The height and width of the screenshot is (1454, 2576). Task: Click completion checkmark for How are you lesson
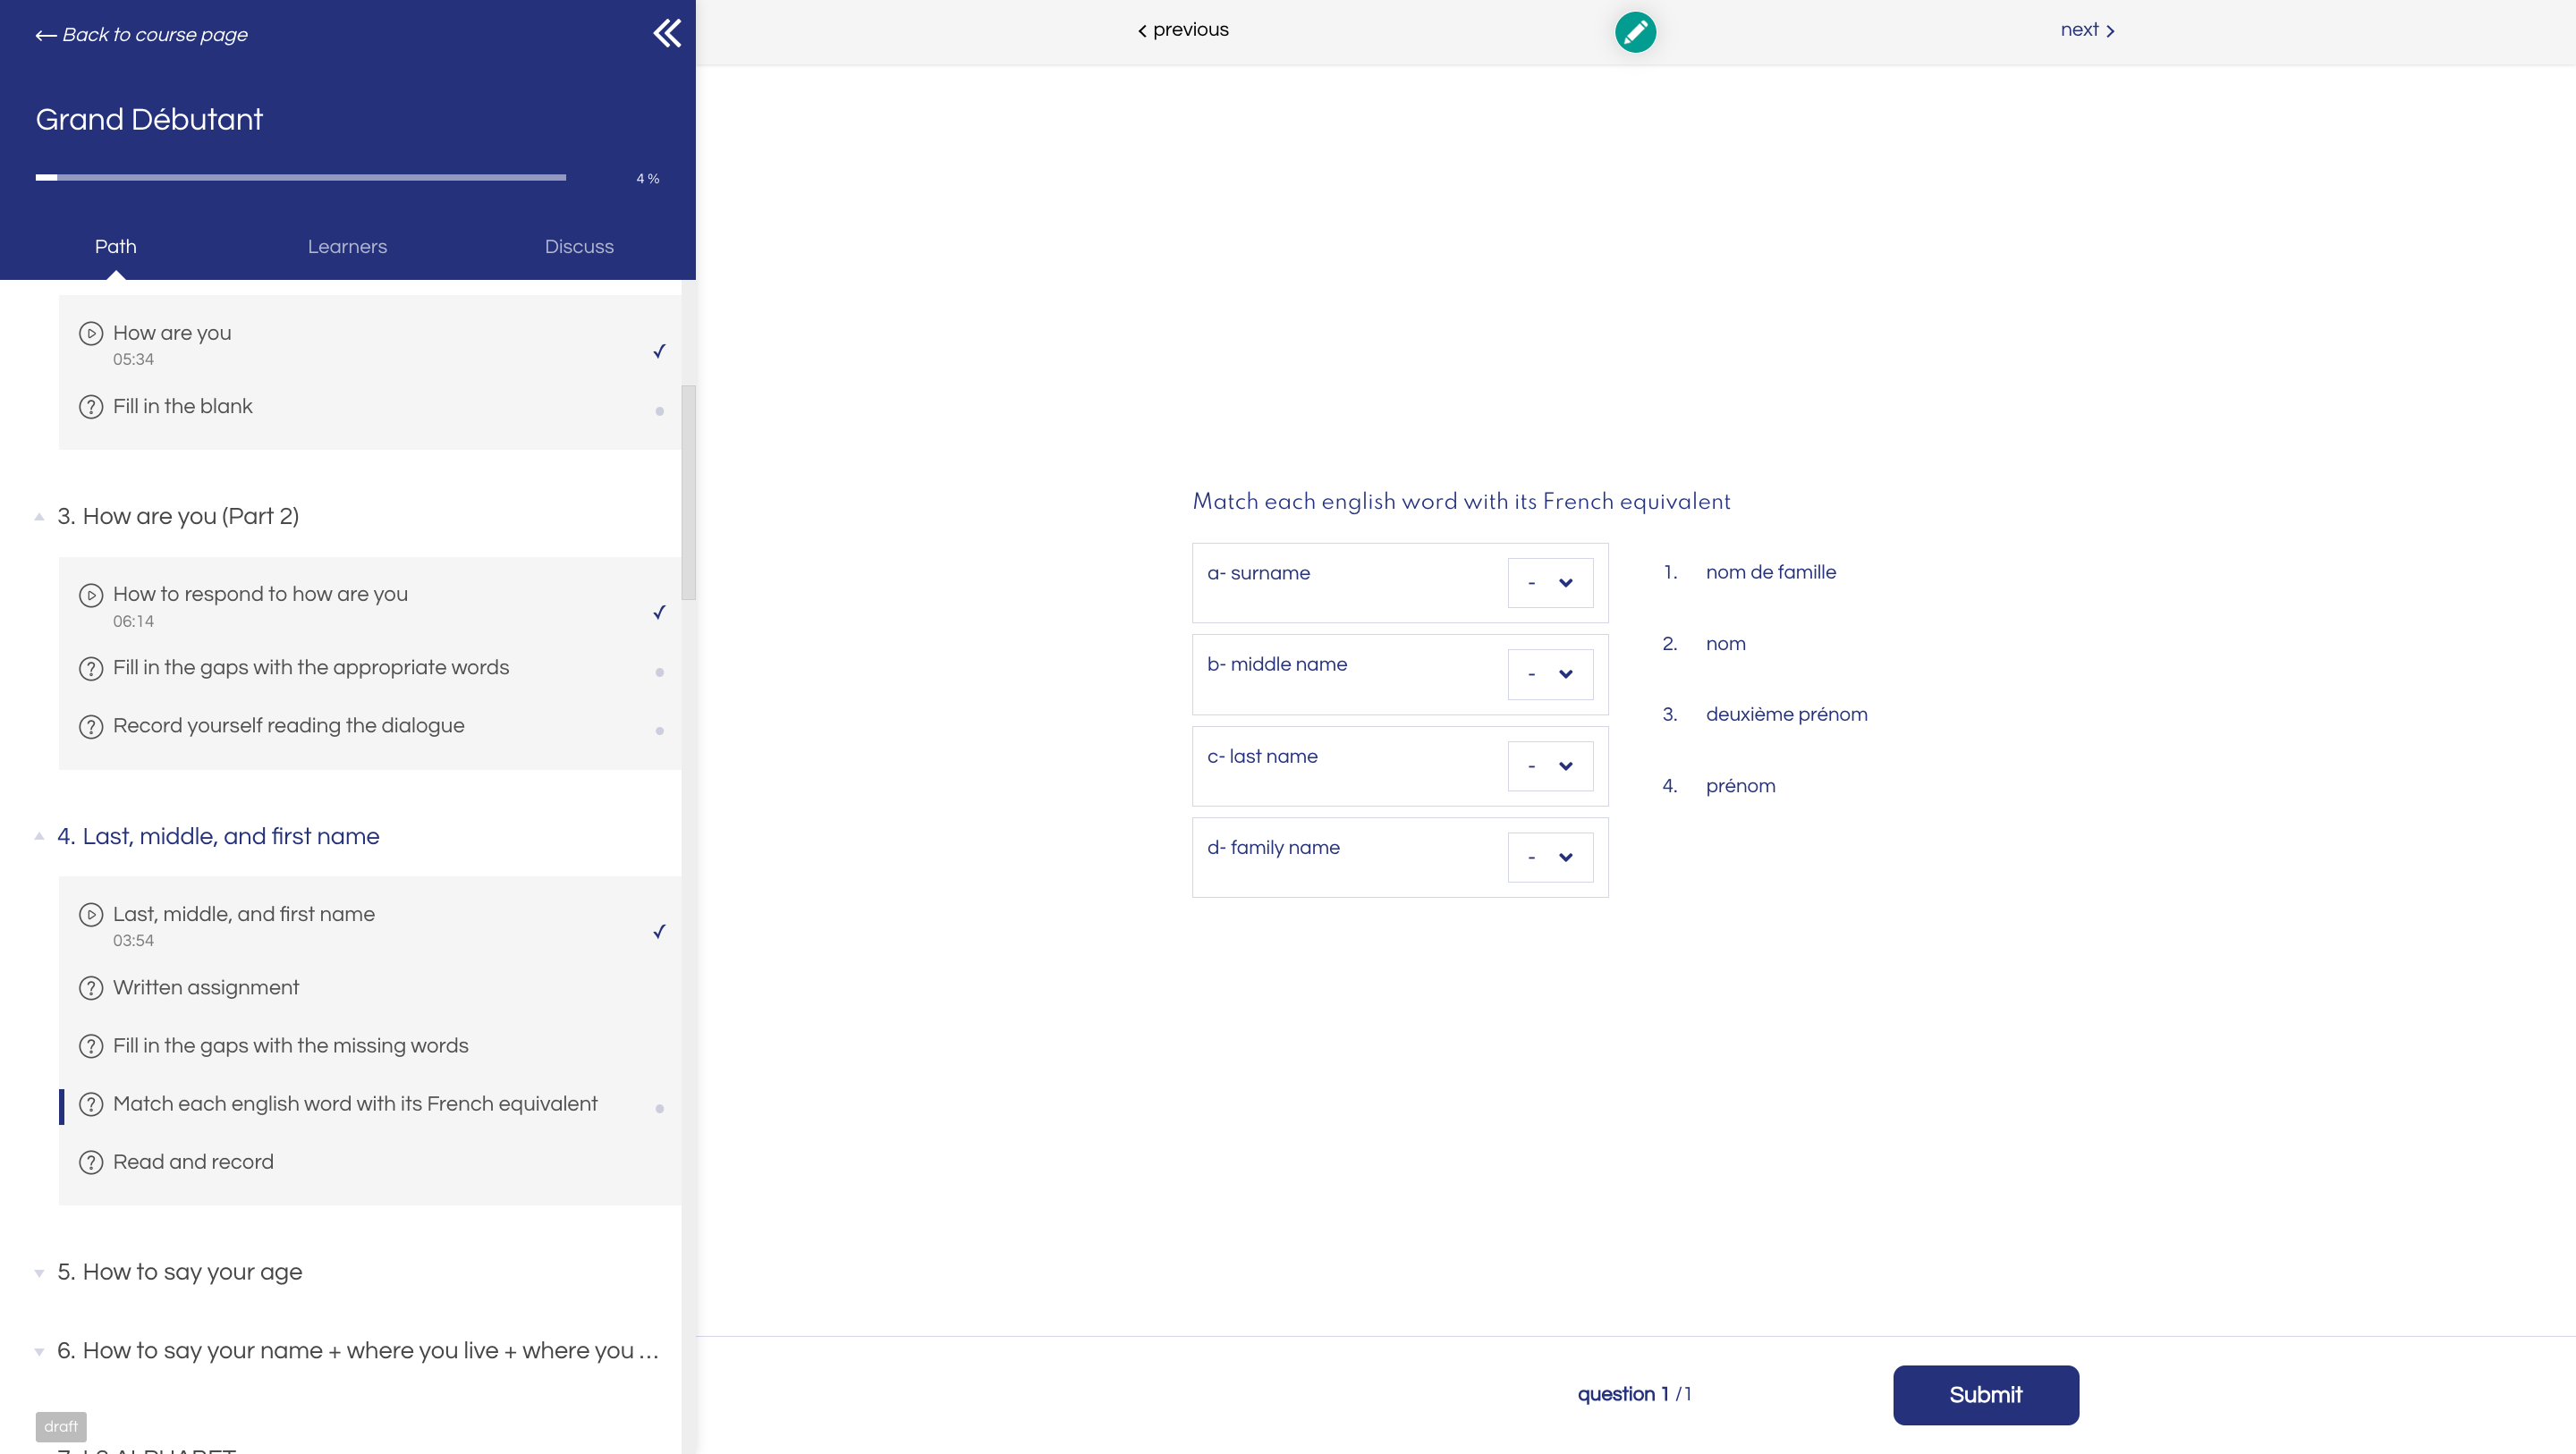click(x=659, y=351)
